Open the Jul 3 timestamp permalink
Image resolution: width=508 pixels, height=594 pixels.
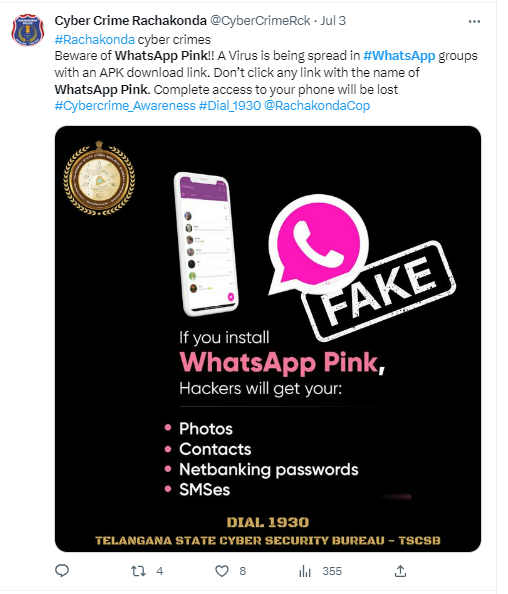pos(333,20)
